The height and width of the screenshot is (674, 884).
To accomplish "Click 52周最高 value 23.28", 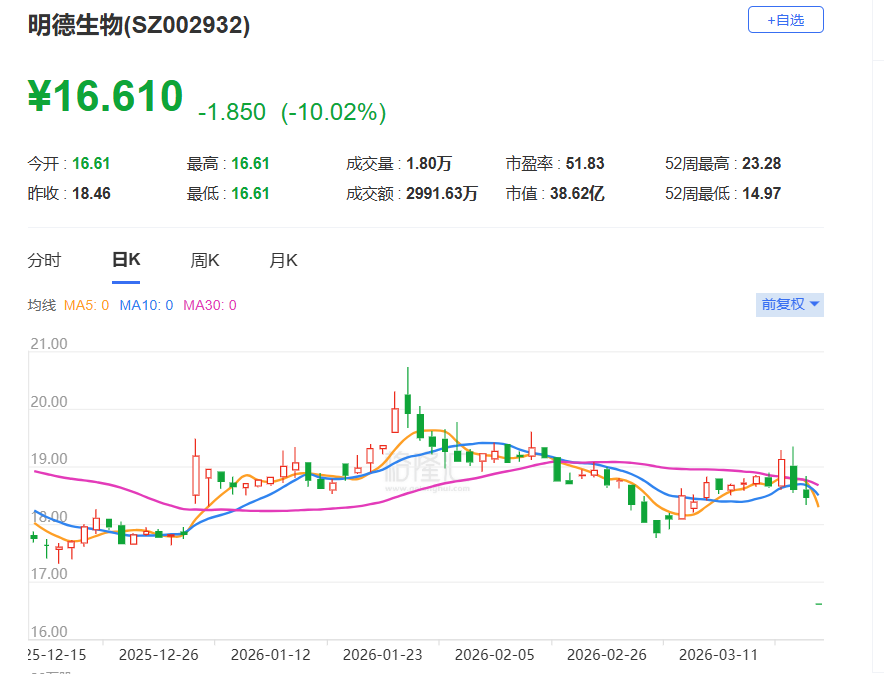I will [762, 164].
